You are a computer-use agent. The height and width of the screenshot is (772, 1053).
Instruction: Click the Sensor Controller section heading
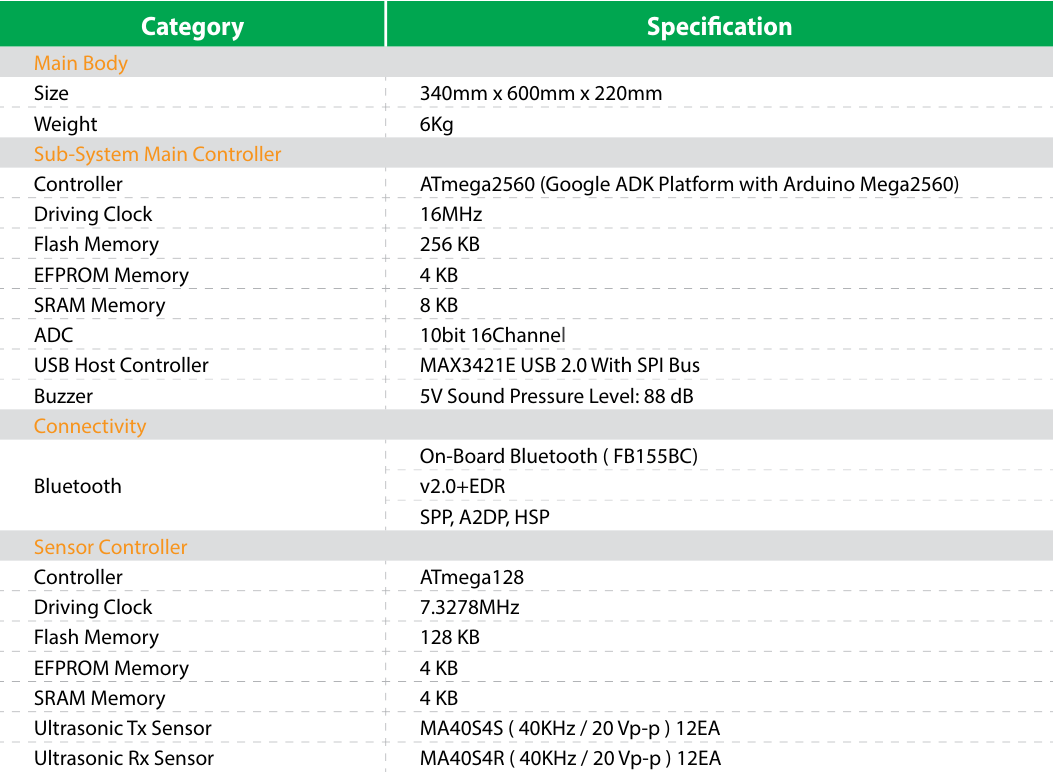[110, 547]
